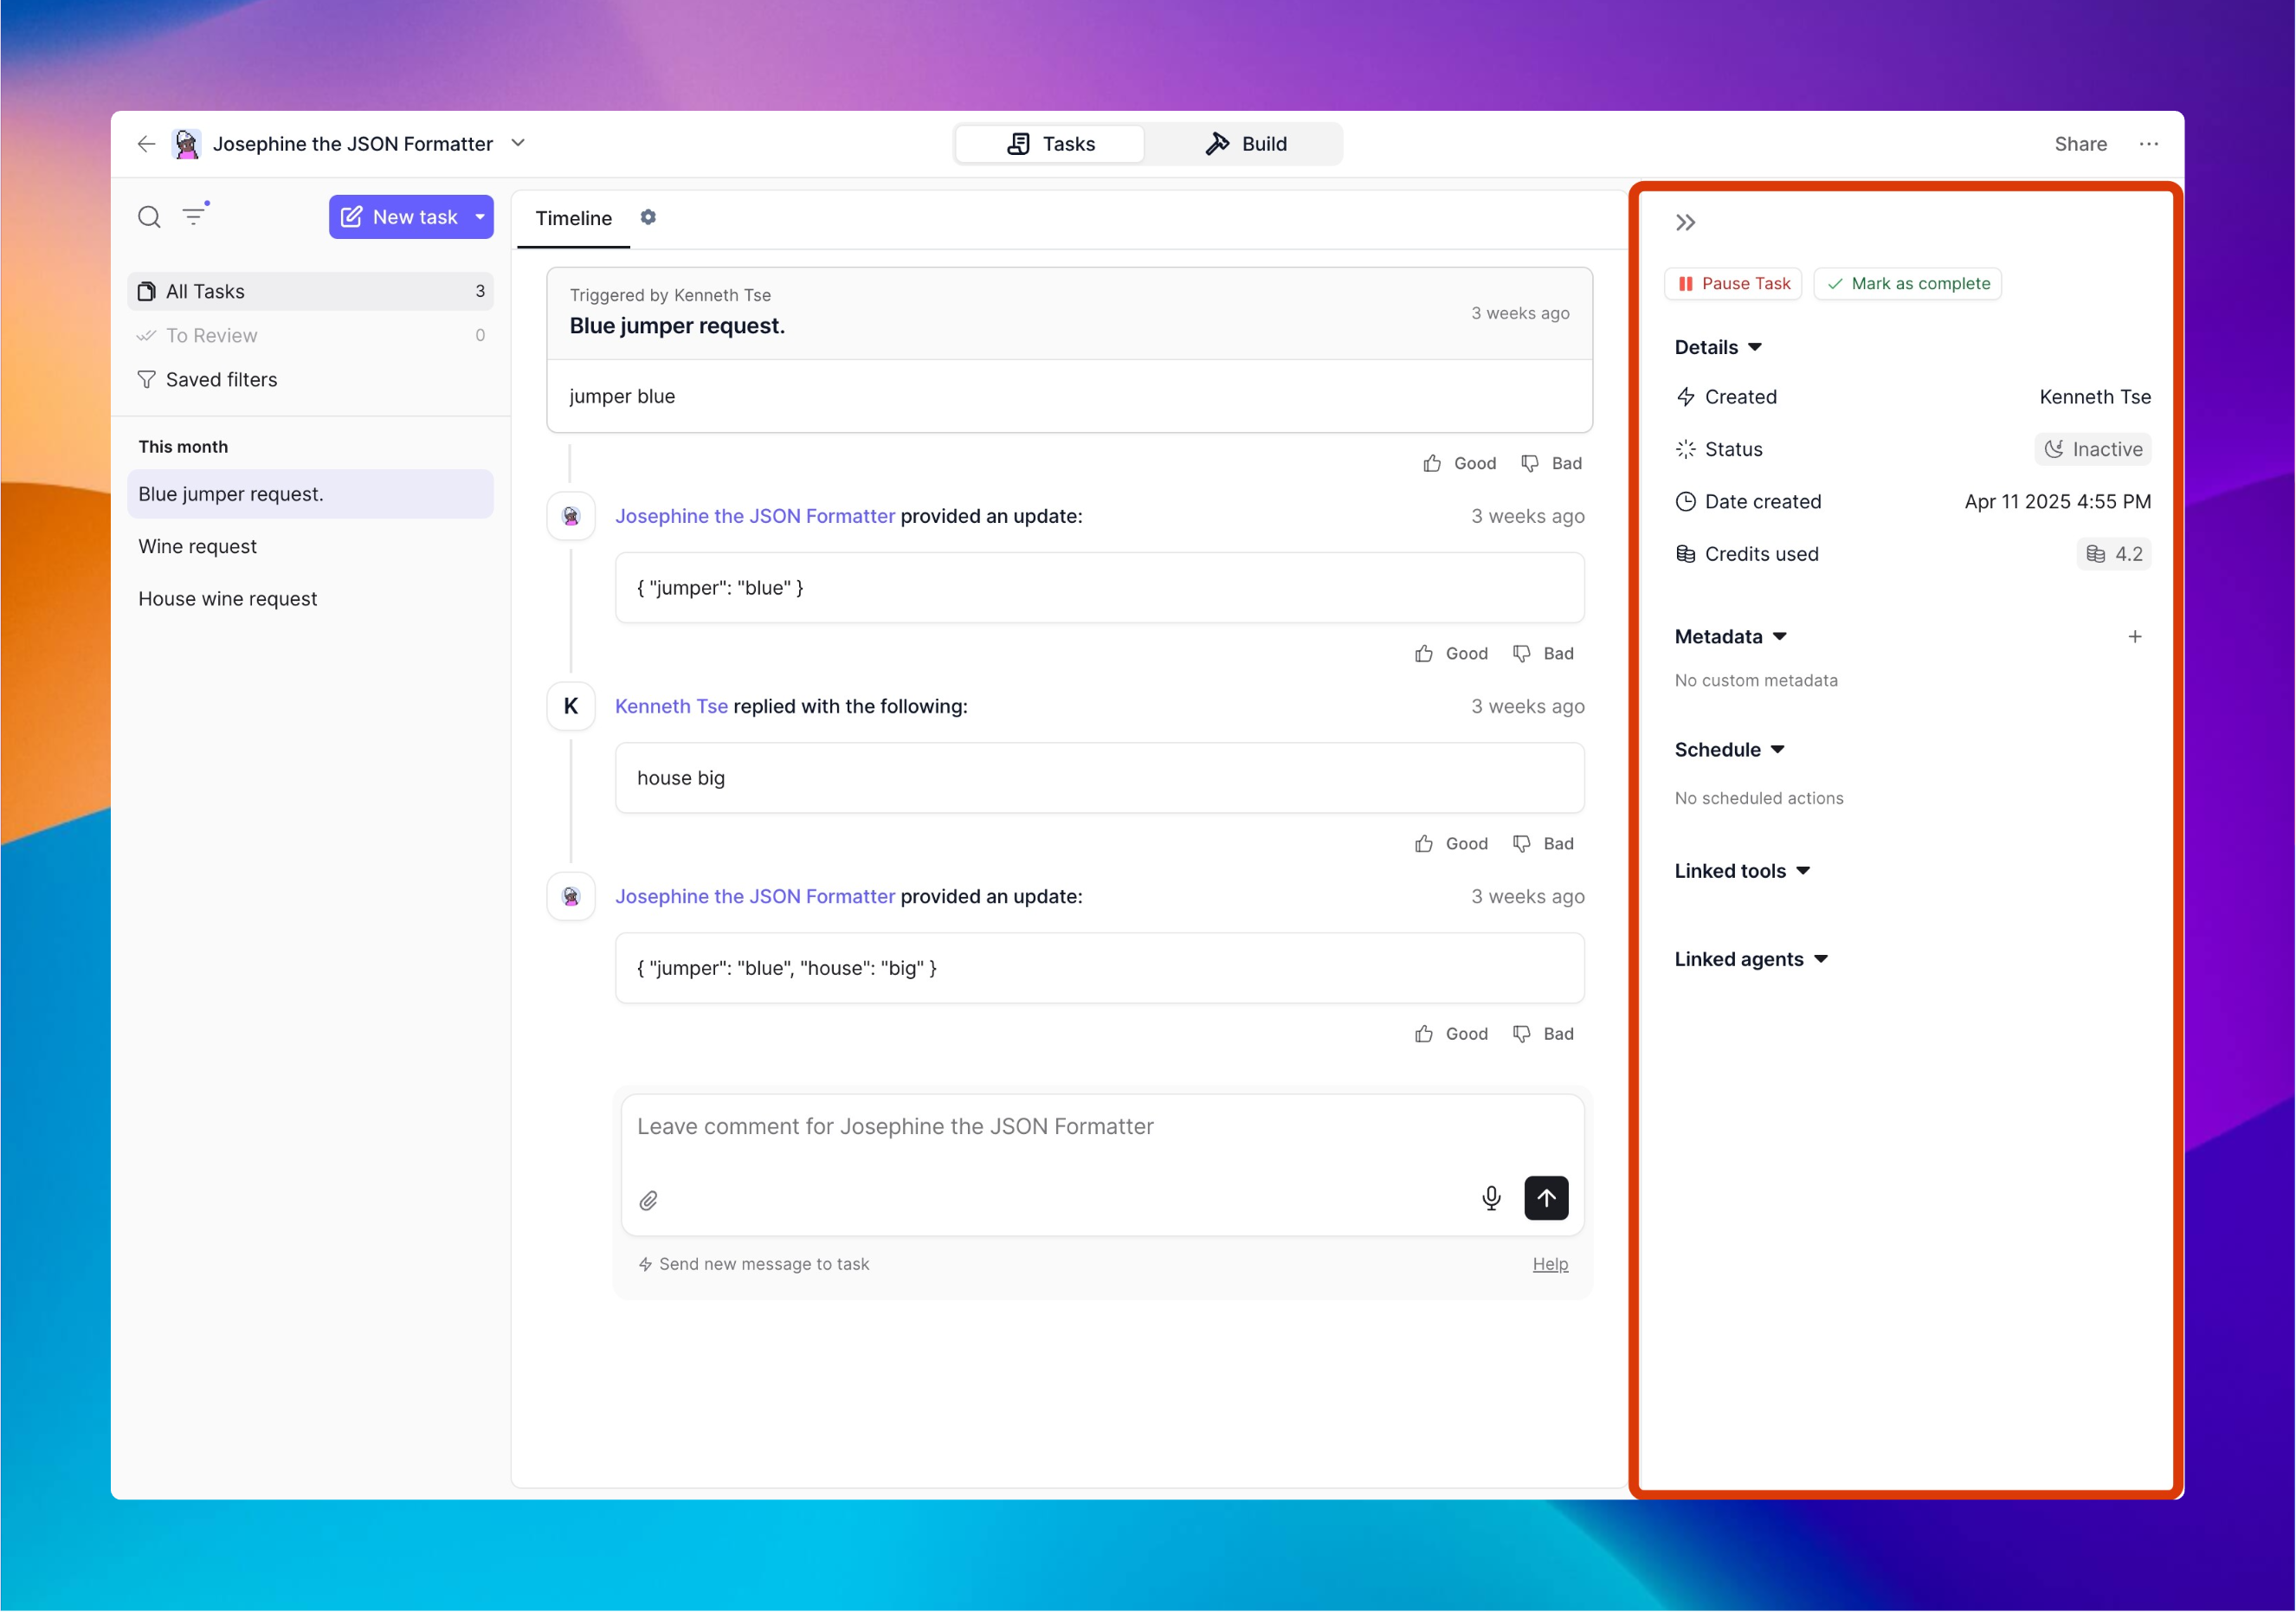Open timeline settings gear icon
The height and width of the screenshot is (1612, 2296).
(x=648, y=217)
